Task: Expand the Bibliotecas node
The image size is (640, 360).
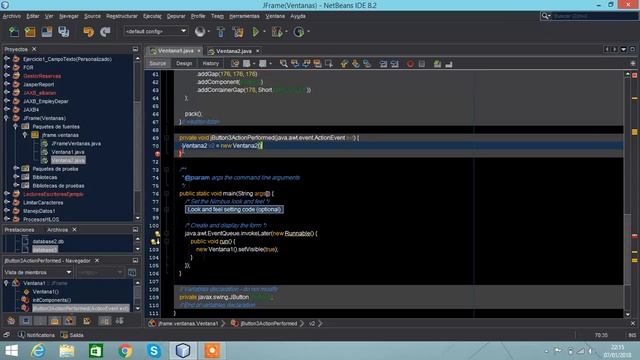Action: [16, 177]
